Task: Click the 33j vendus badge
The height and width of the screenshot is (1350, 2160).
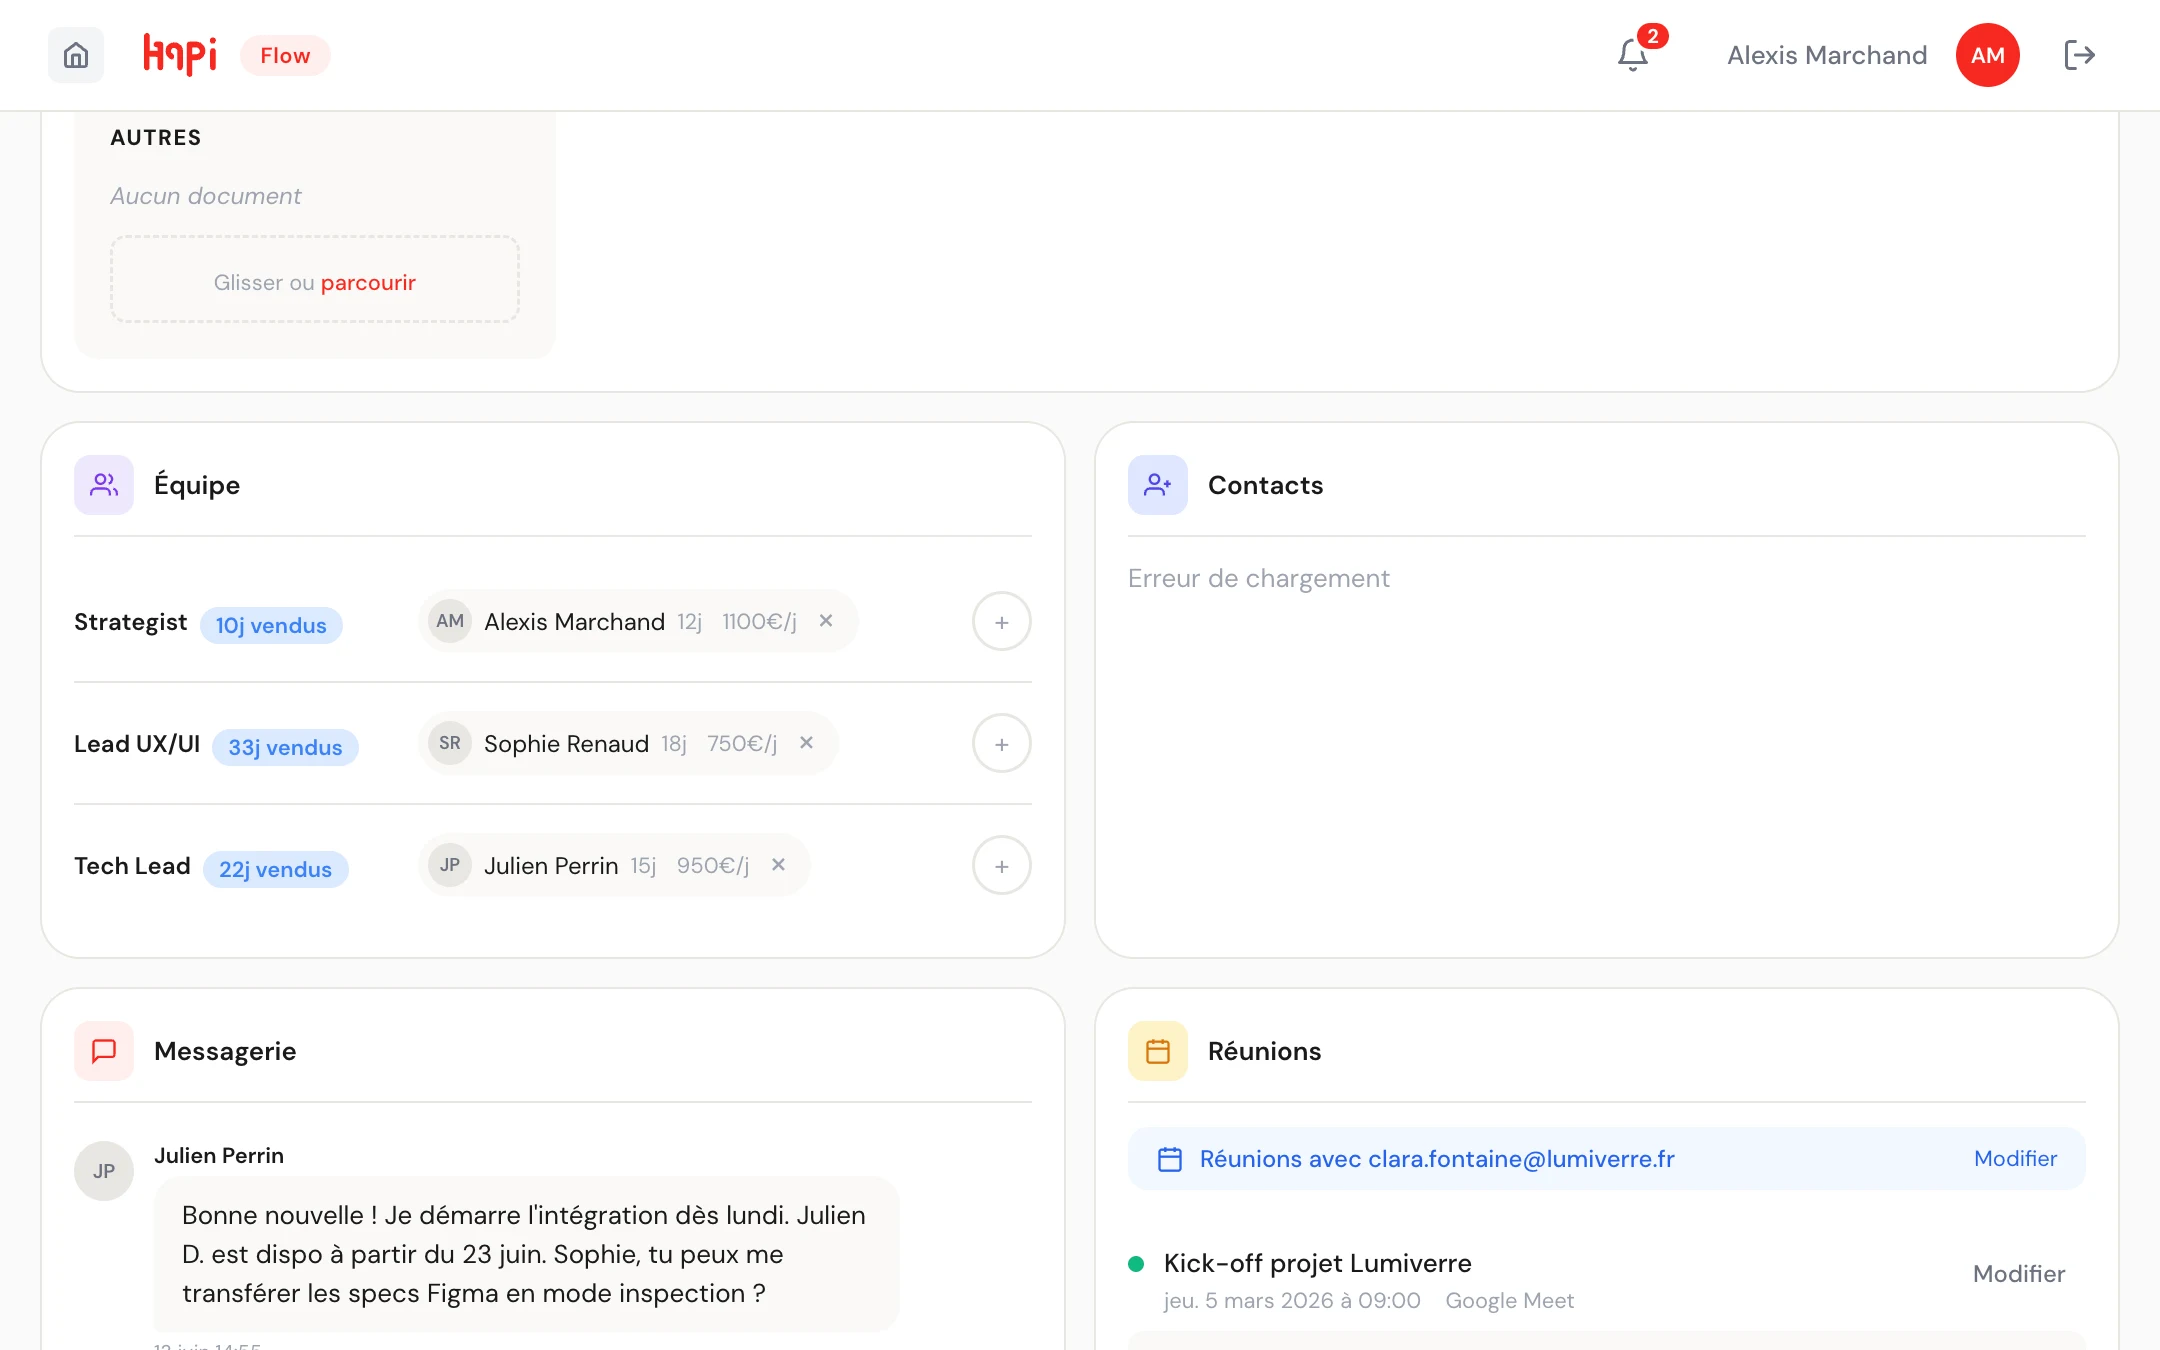Action: coord(285,747)
